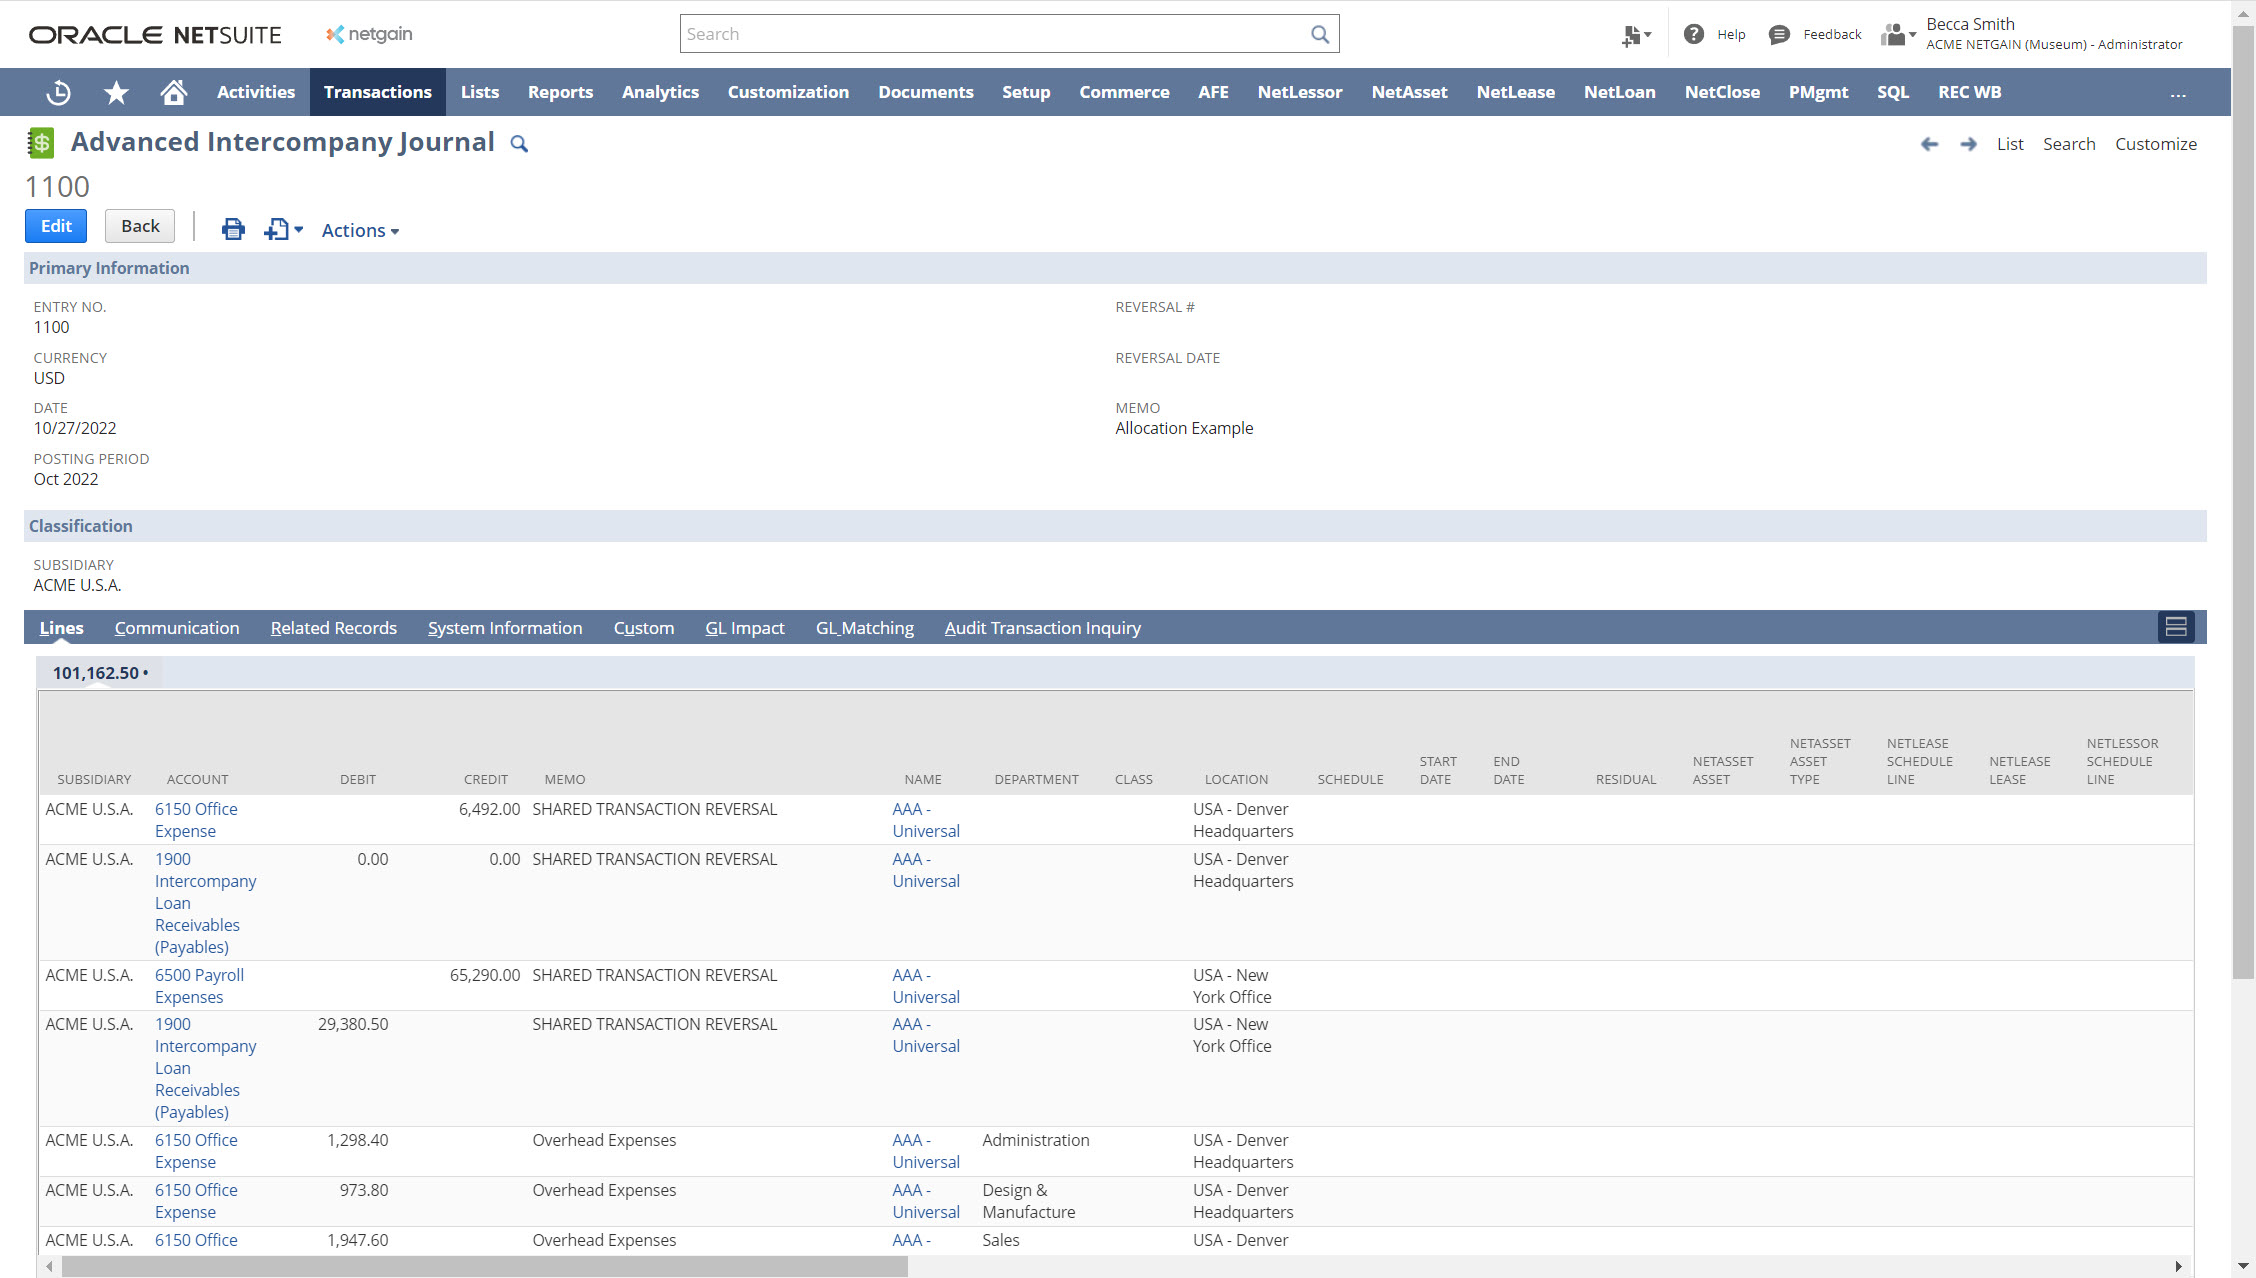2256x1278 pixels.
Task: Go to previous record arrow
Action: tap(1930, 144)
